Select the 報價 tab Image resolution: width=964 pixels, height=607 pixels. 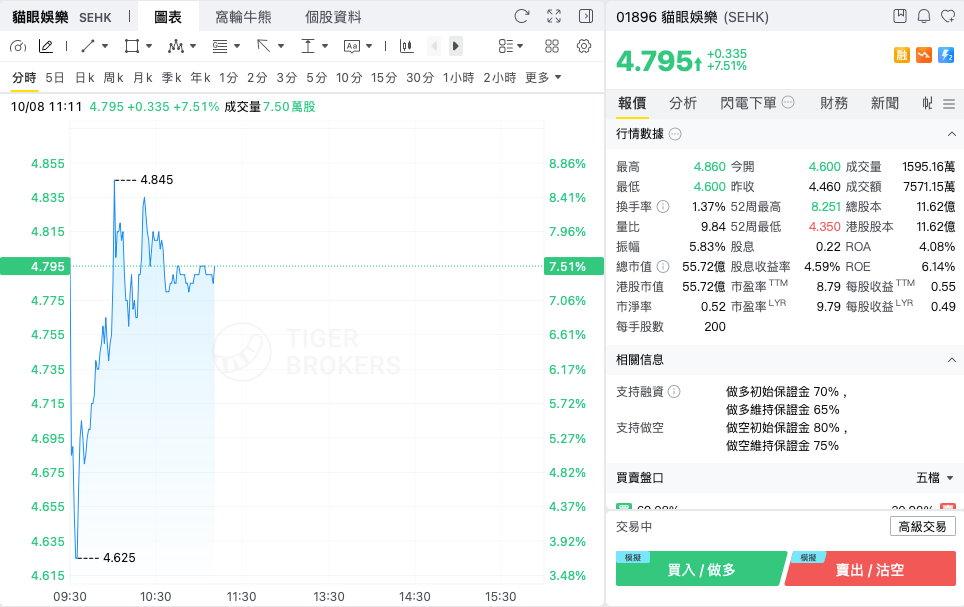(x=632, y=103)
